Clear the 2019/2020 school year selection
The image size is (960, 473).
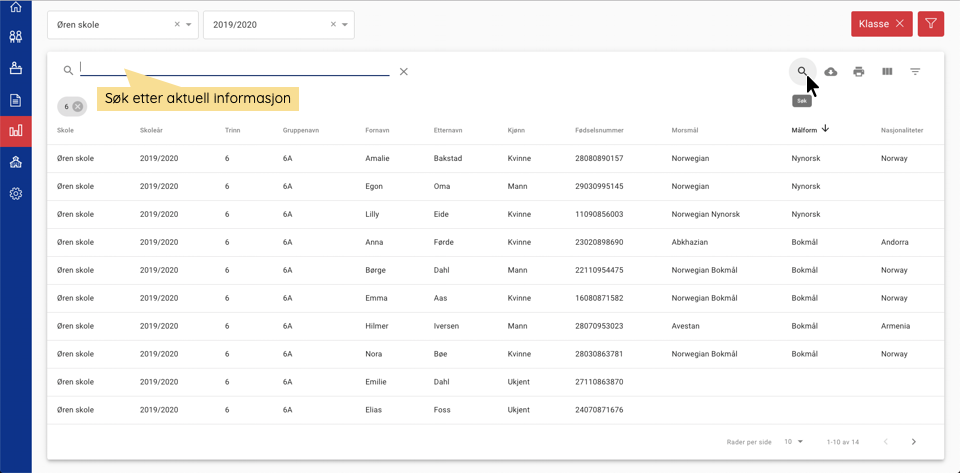coord(333,24)
